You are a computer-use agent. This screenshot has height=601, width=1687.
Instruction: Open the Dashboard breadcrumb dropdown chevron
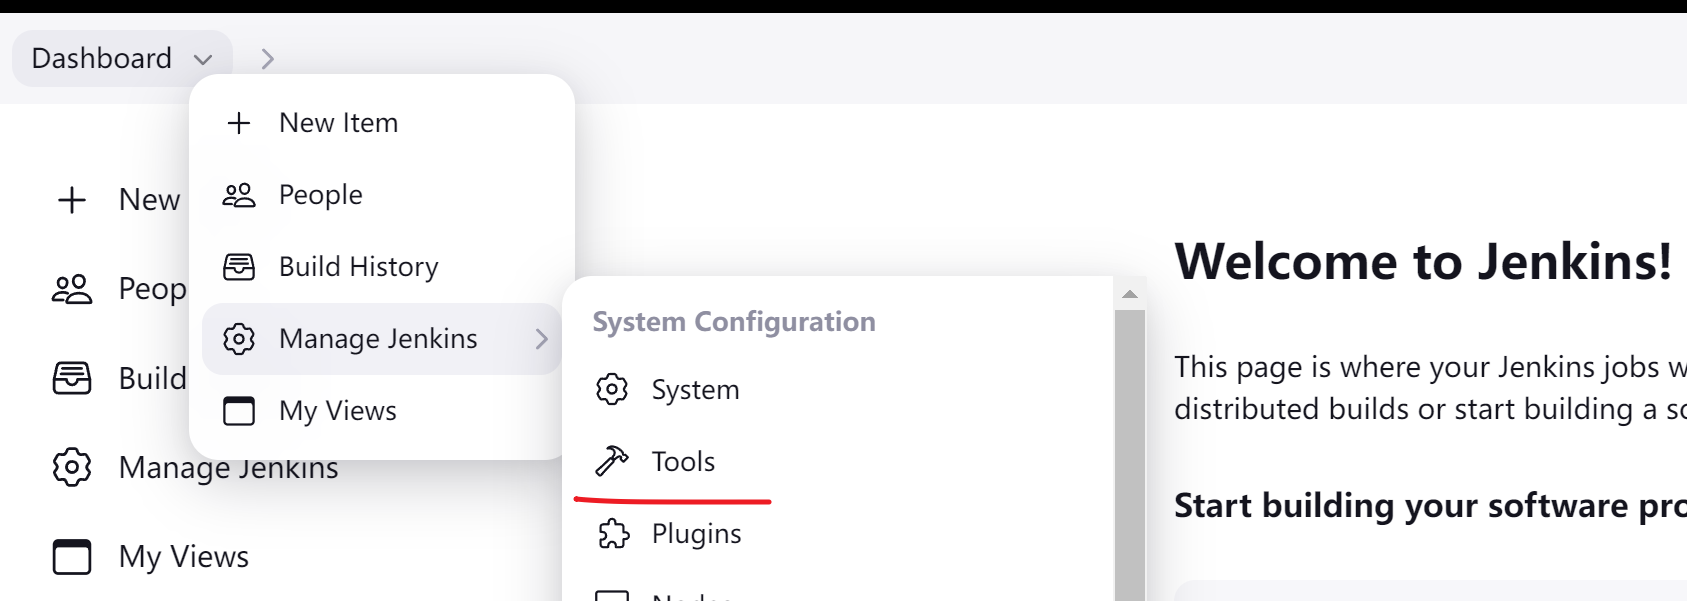[203, 59]
